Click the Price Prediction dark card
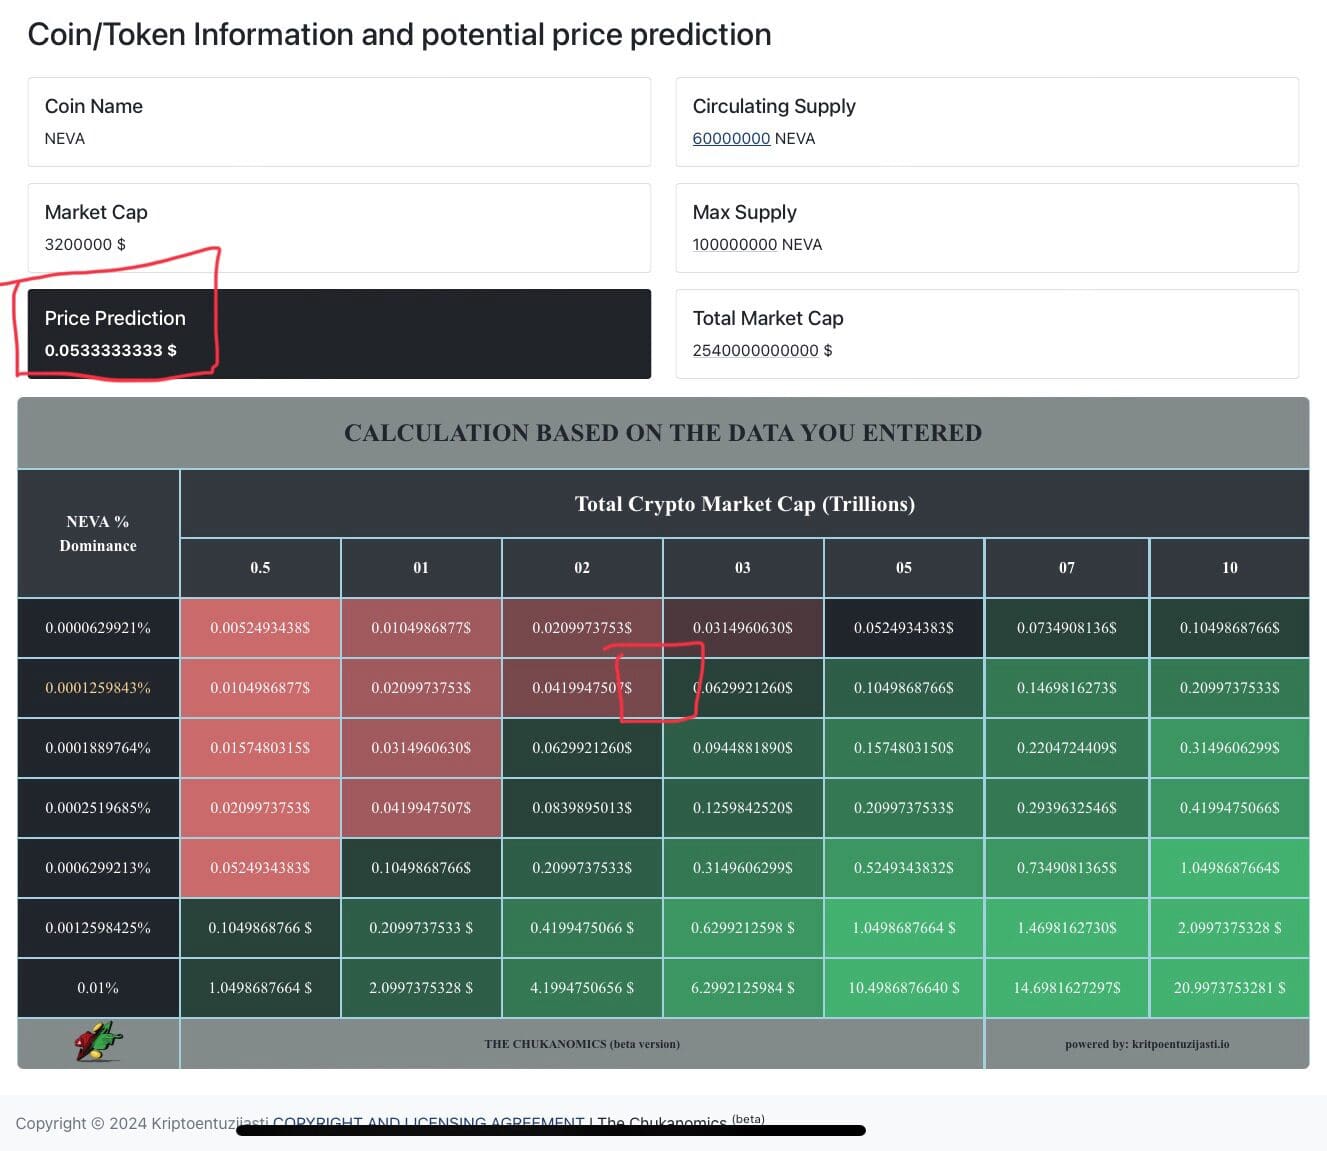 click(339, 334)
